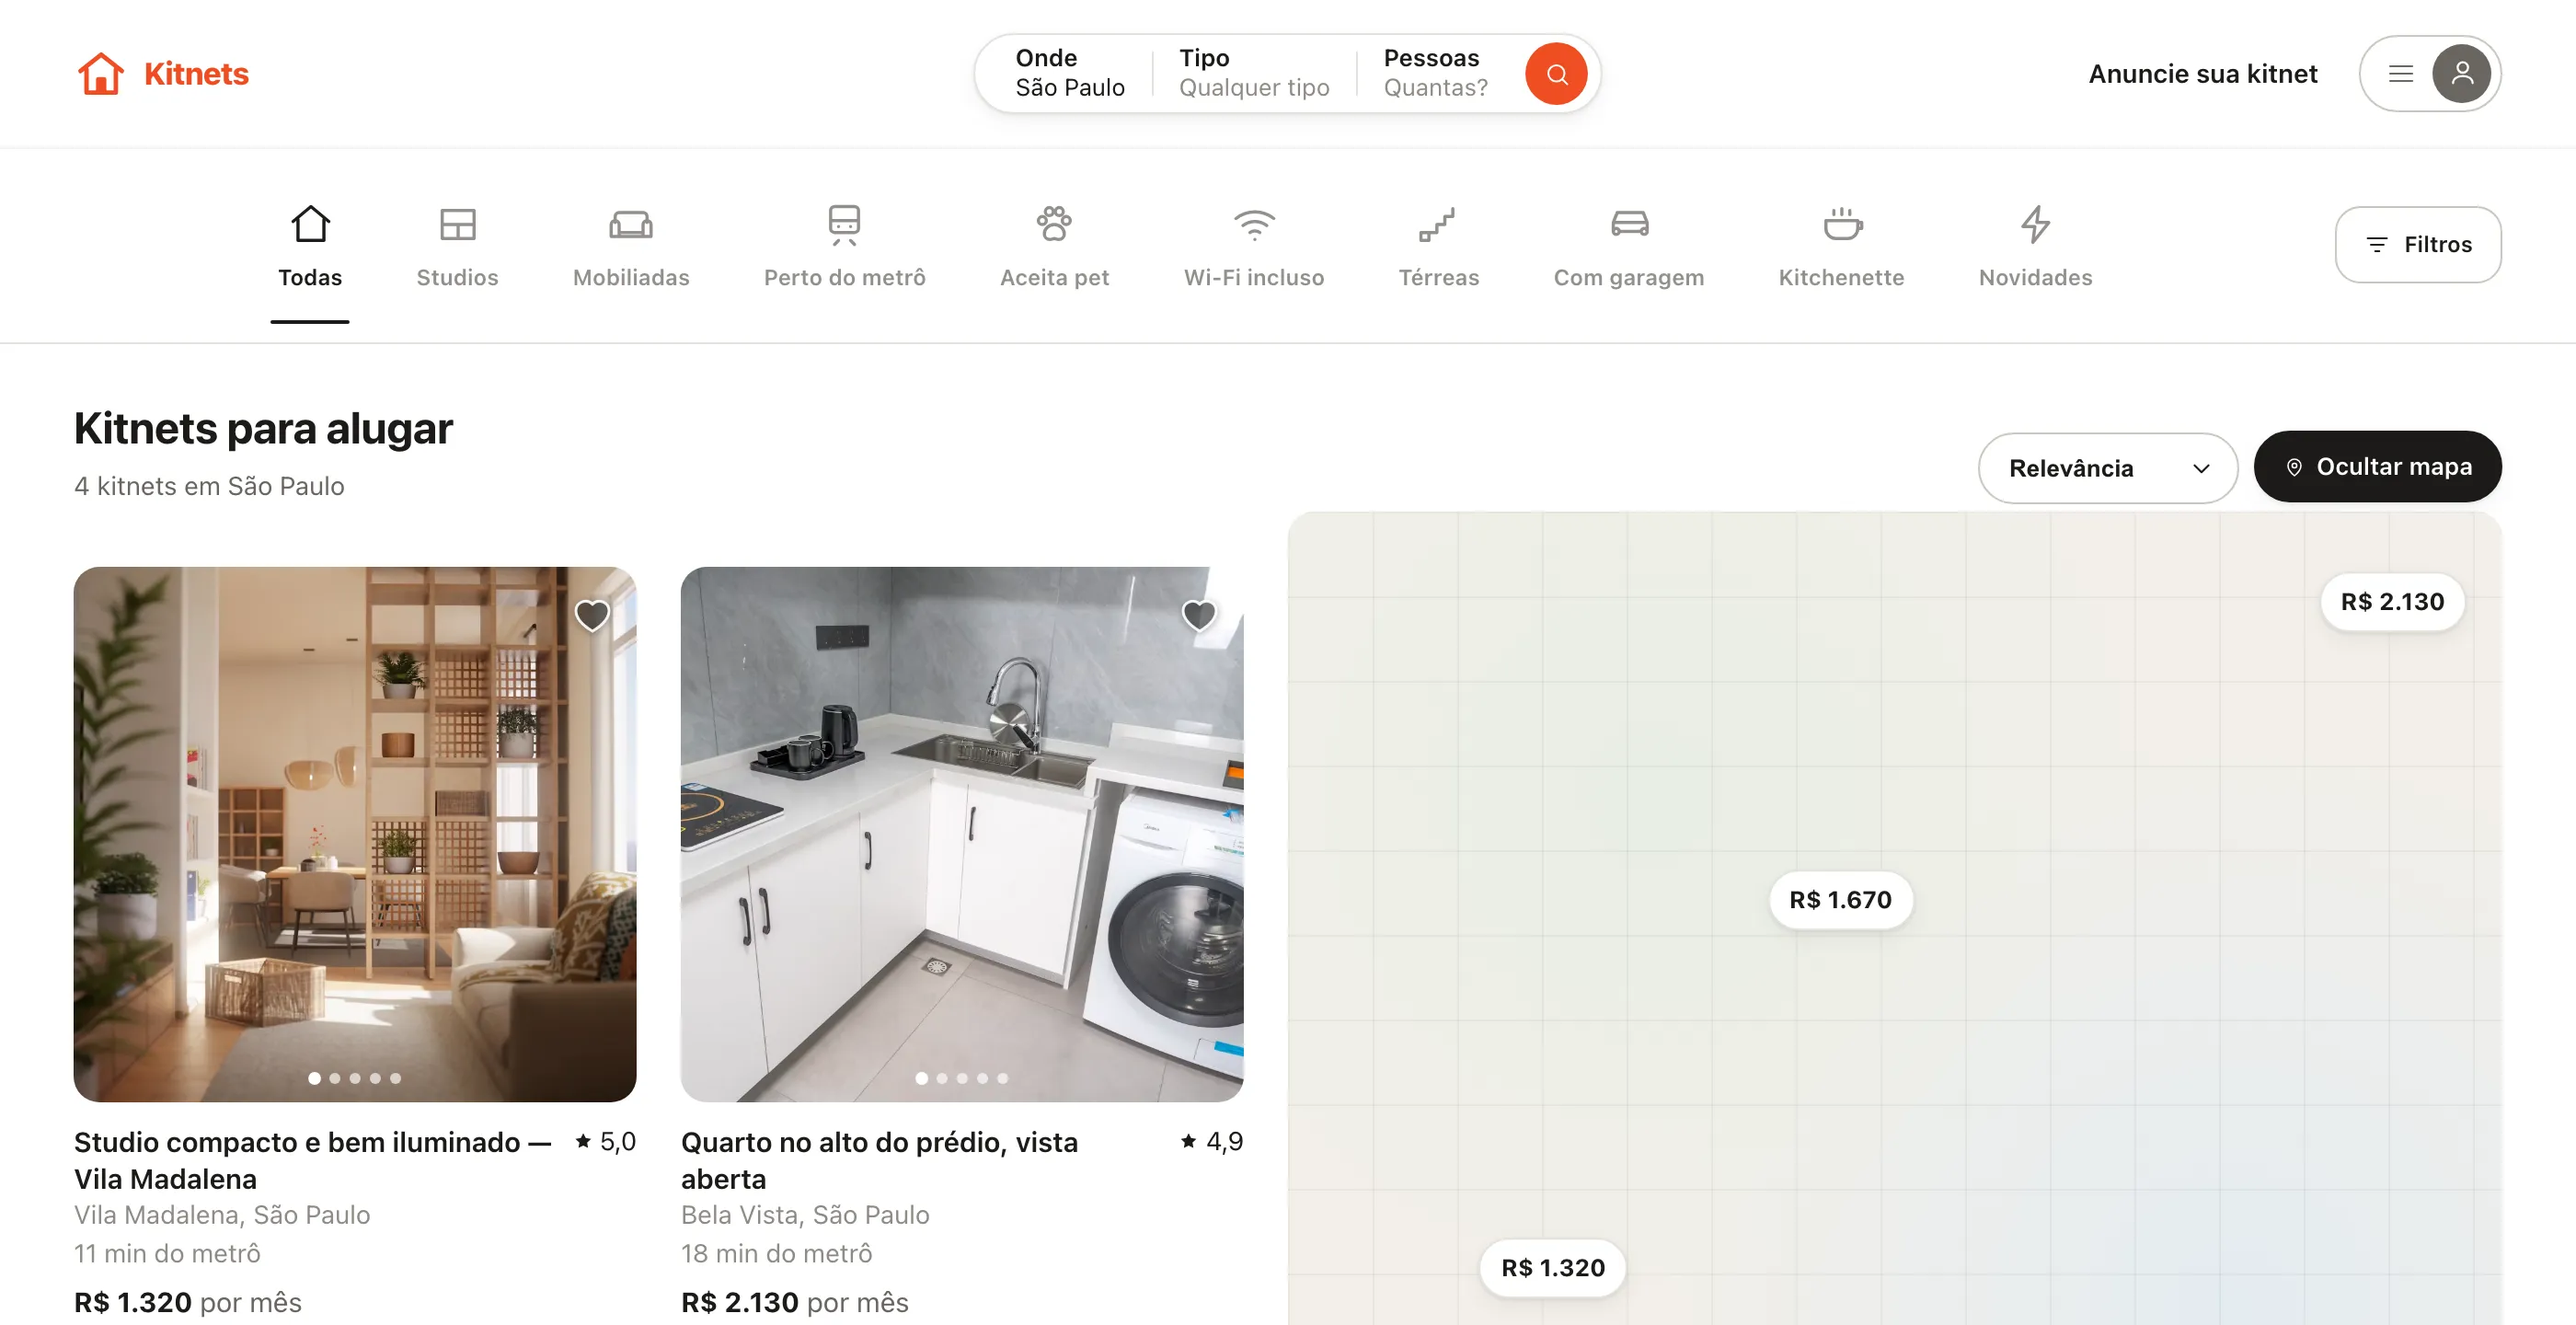Open the Tipo Qualquer tipo selector
This screenshot has height=1325, width=2576.
tap(1254, 73)
